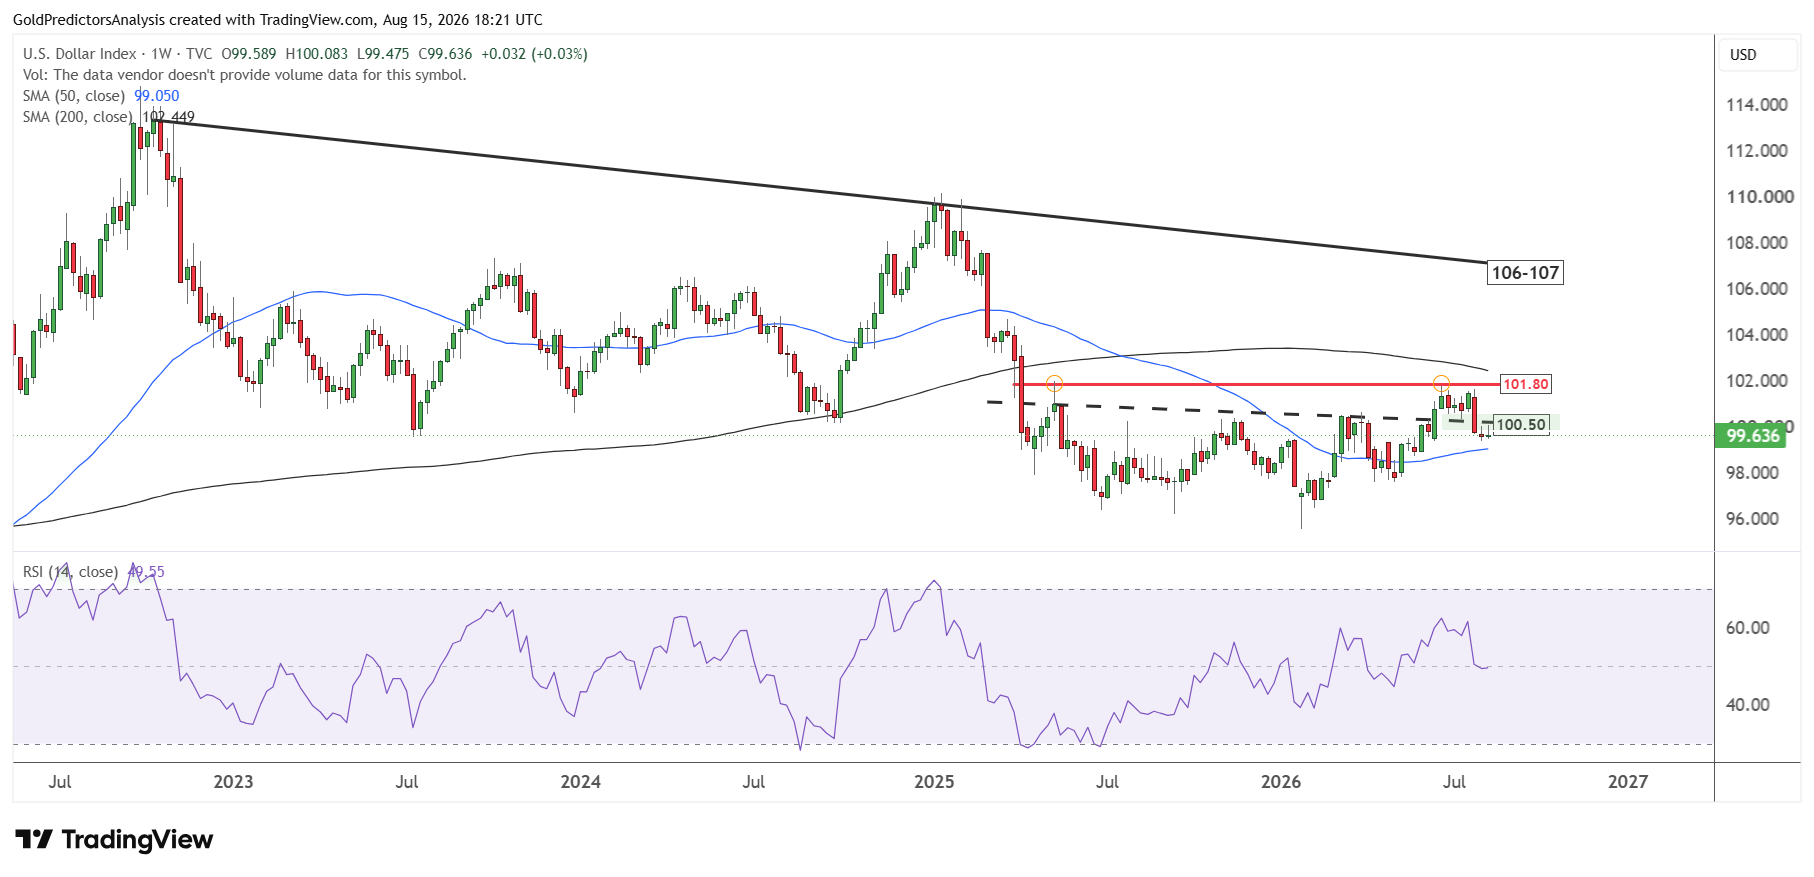Click the 100.50 level label

coord(1521,425)
